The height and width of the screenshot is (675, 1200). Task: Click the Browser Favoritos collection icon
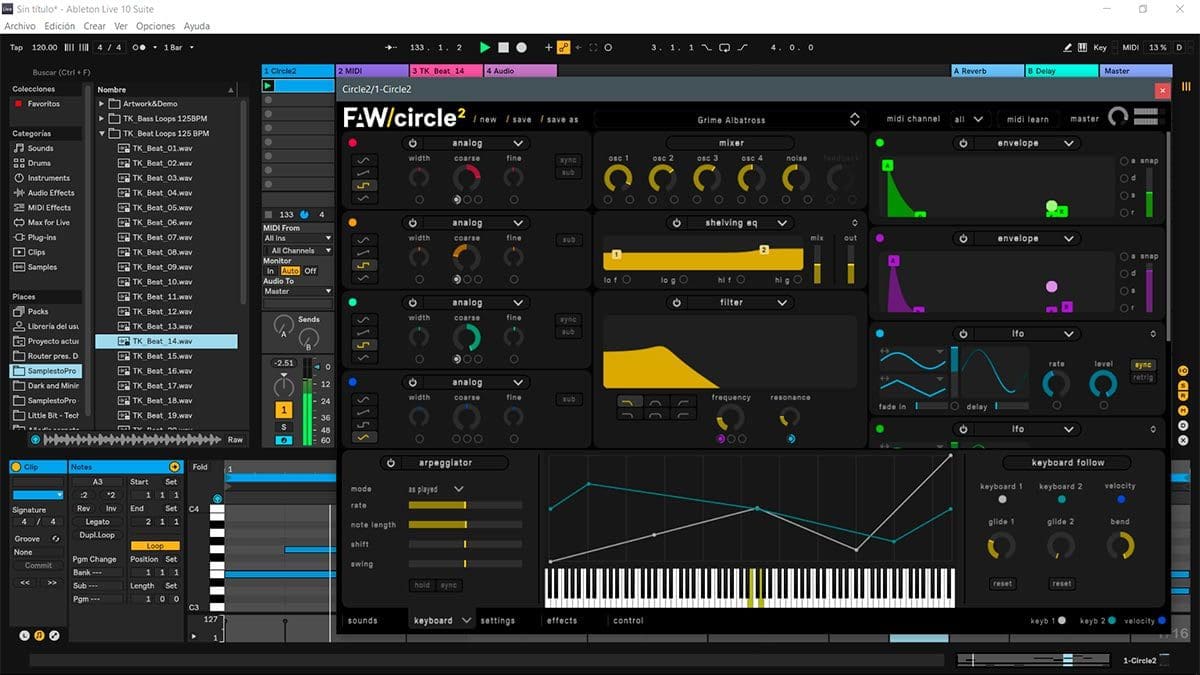tap(18, 104)
